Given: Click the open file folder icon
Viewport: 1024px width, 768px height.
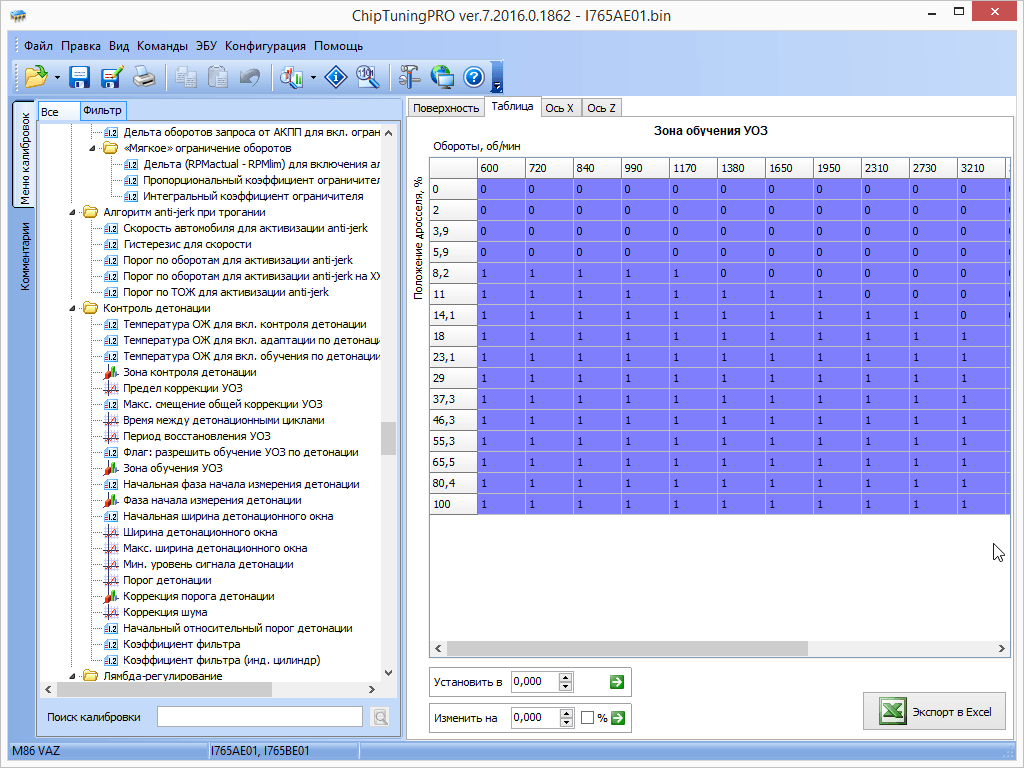Looking at the screenshot, I should click(35, 77).
